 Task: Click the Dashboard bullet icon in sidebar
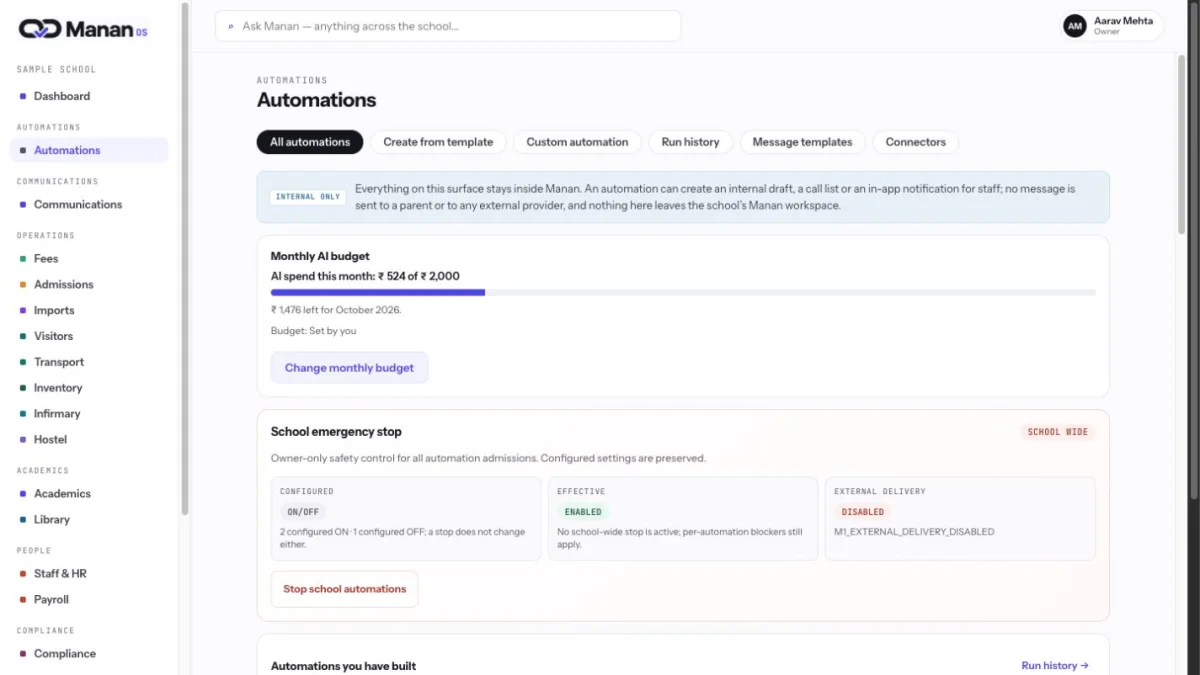point(23,97)
